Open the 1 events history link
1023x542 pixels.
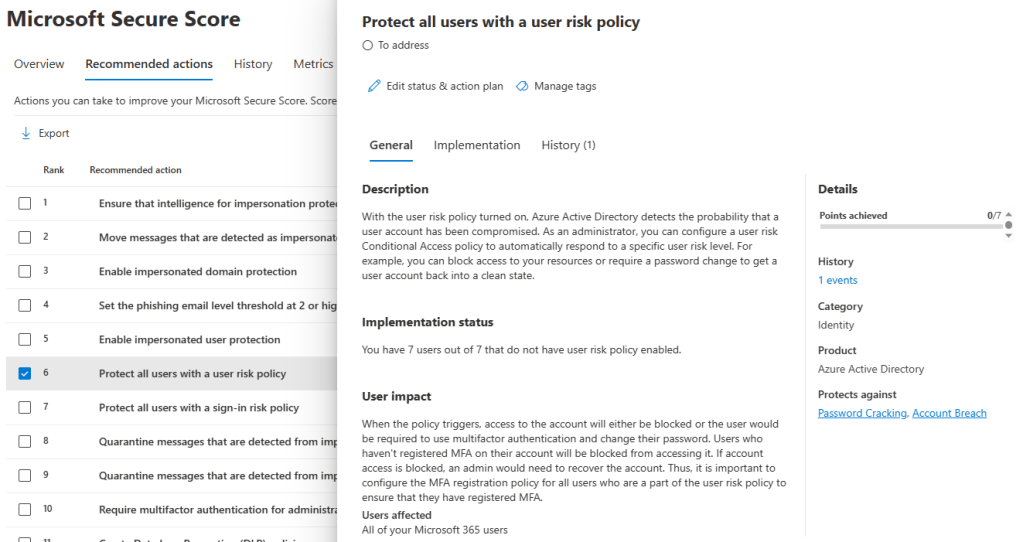[x=837, y=280]
